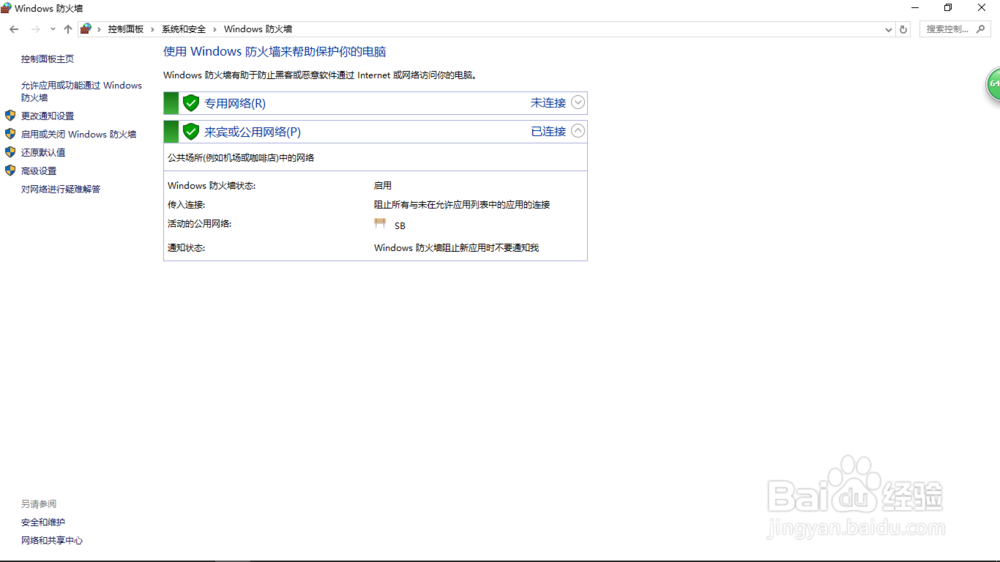Screen dimensions: 1000x562
Task: Click Windows 防火墙阻止新应用时不要通知我 text
Action: (x=456, y=248)
